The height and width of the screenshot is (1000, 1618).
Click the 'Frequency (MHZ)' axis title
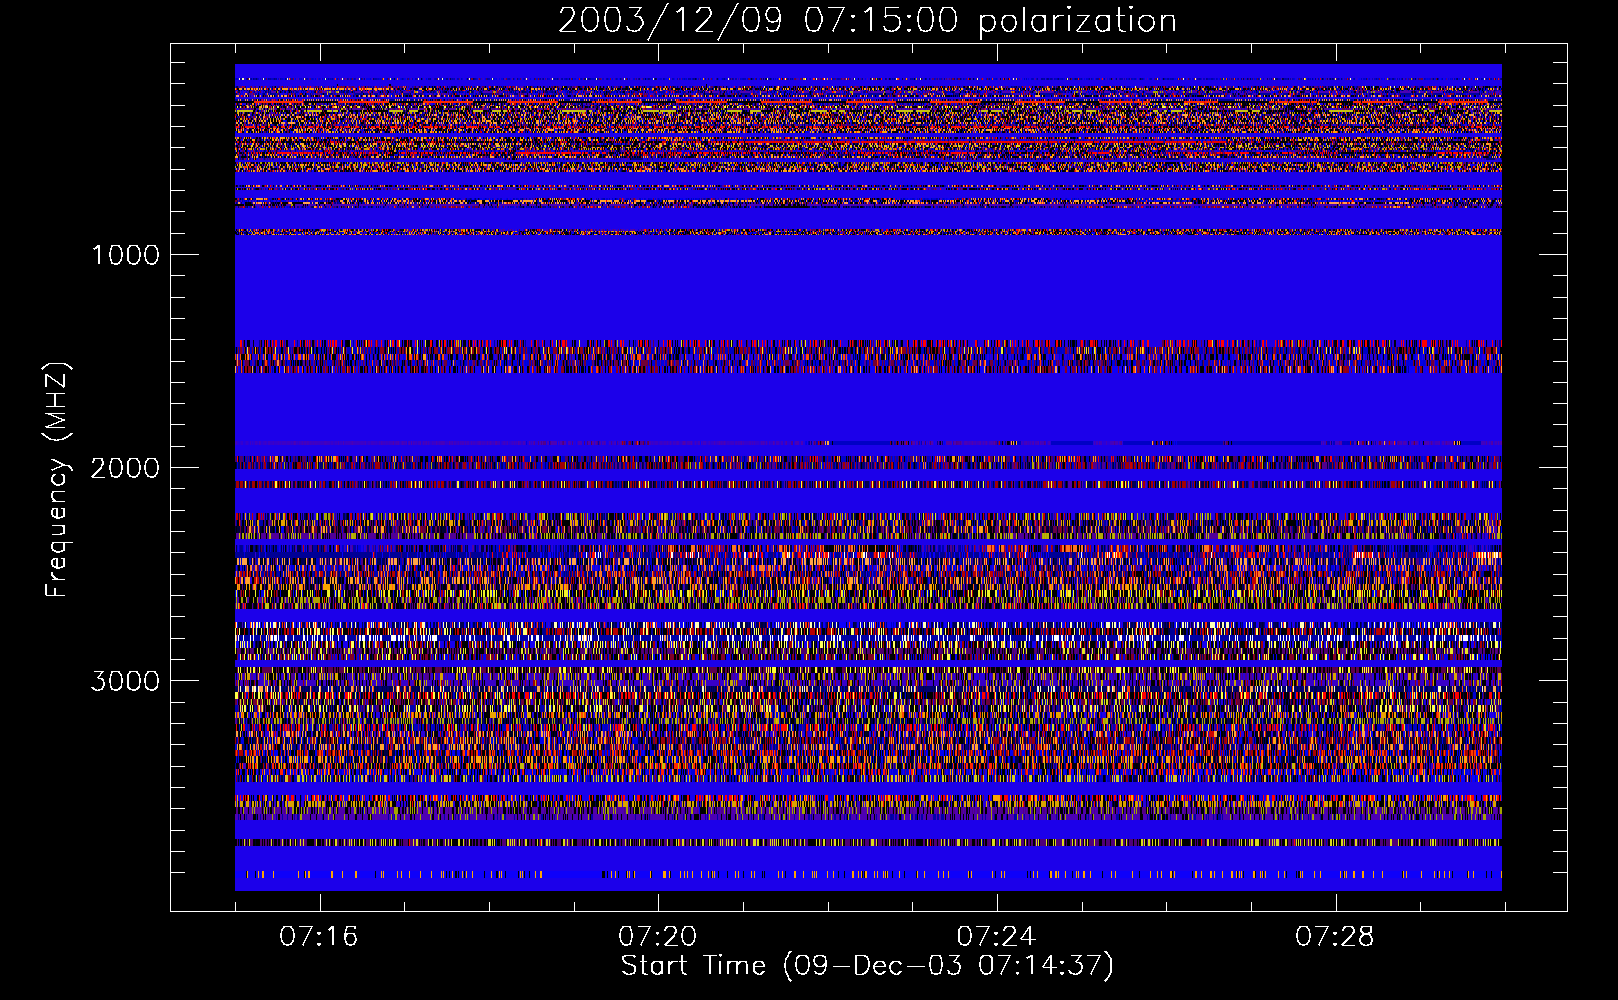pos(57,480)
